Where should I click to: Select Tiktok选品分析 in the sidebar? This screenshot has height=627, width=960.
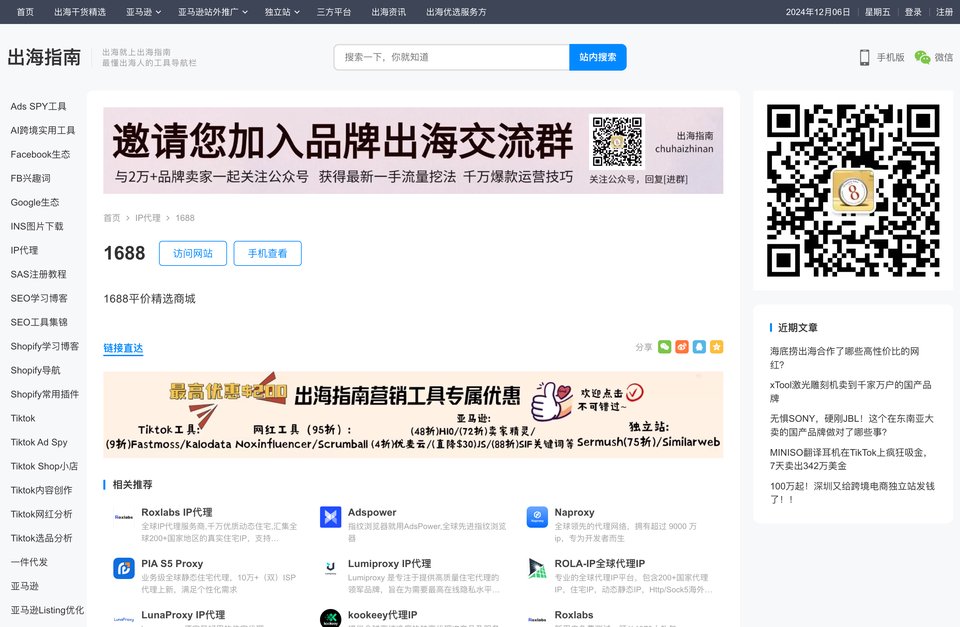tap(41, 538)
